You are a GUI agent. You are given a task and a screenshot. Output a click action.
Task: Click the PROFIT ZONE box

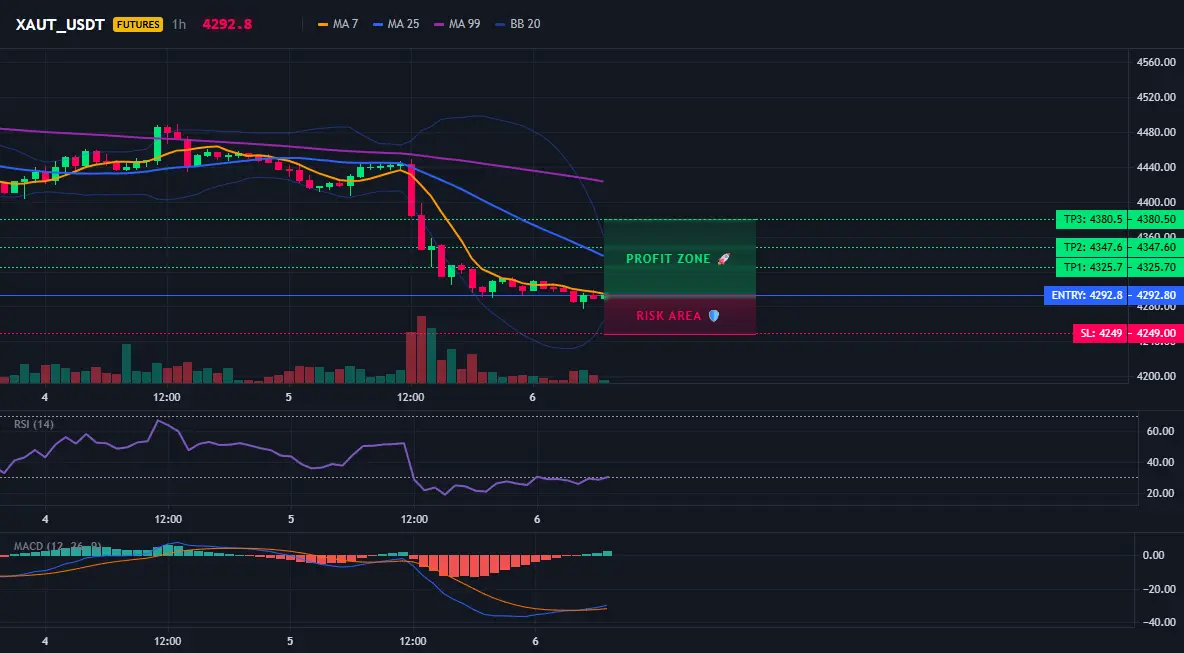pos(680,257)
